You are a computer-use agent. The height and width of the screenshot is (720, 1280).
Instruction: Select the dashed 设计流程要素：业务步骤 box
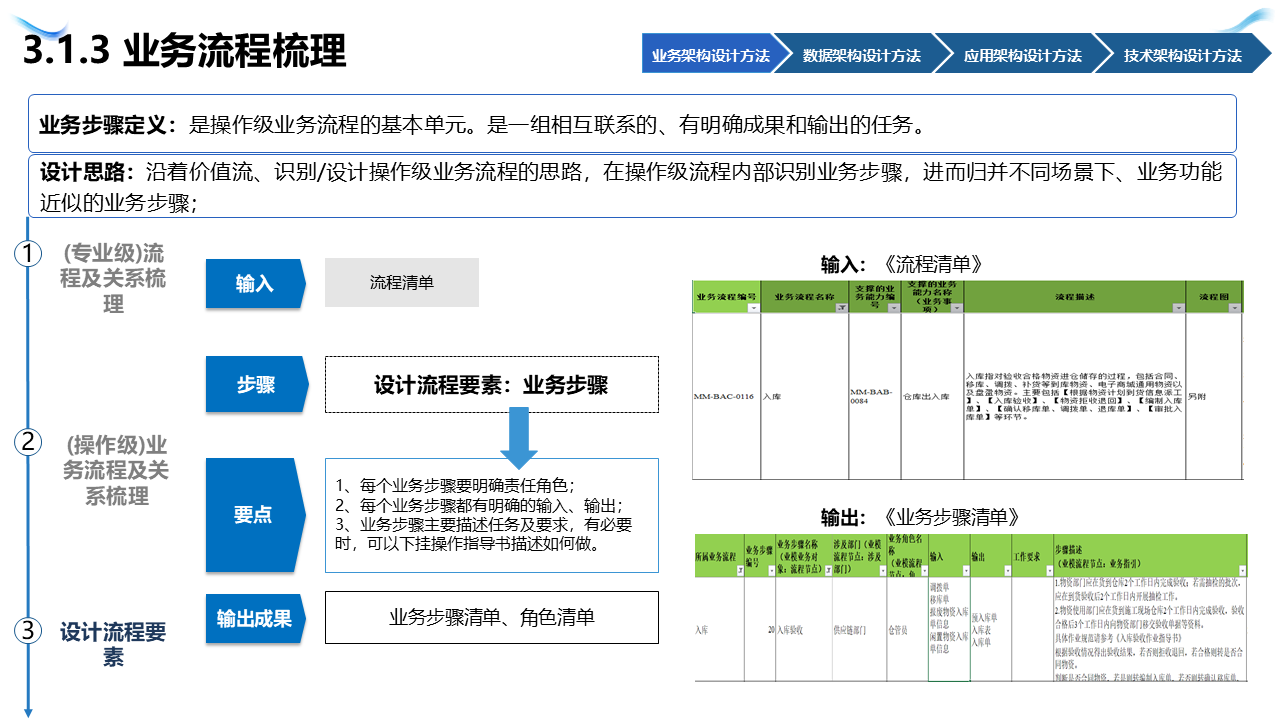click(x=492, y=384)
